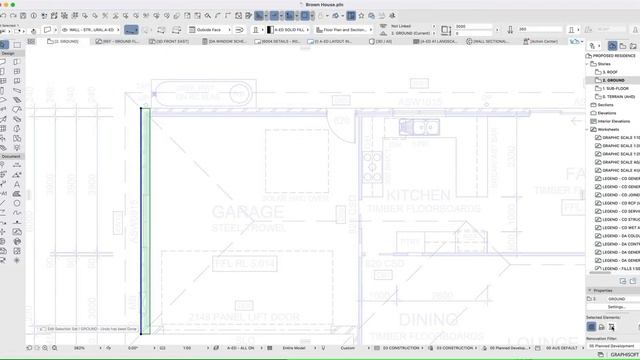Open the tab overview grid icon
The width and height of the screenshot is (640, 360).
31,41
